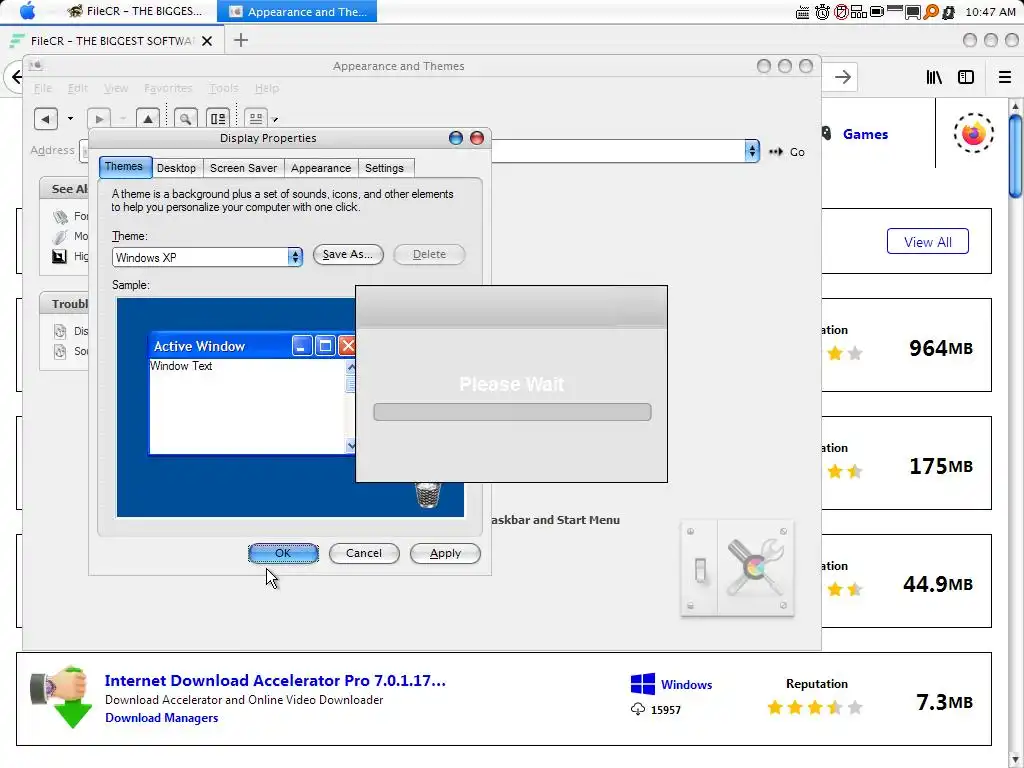Select Appearance and Themes taskbar item
Viewport: 1024px width, 768px height.
tap(297, 11)
